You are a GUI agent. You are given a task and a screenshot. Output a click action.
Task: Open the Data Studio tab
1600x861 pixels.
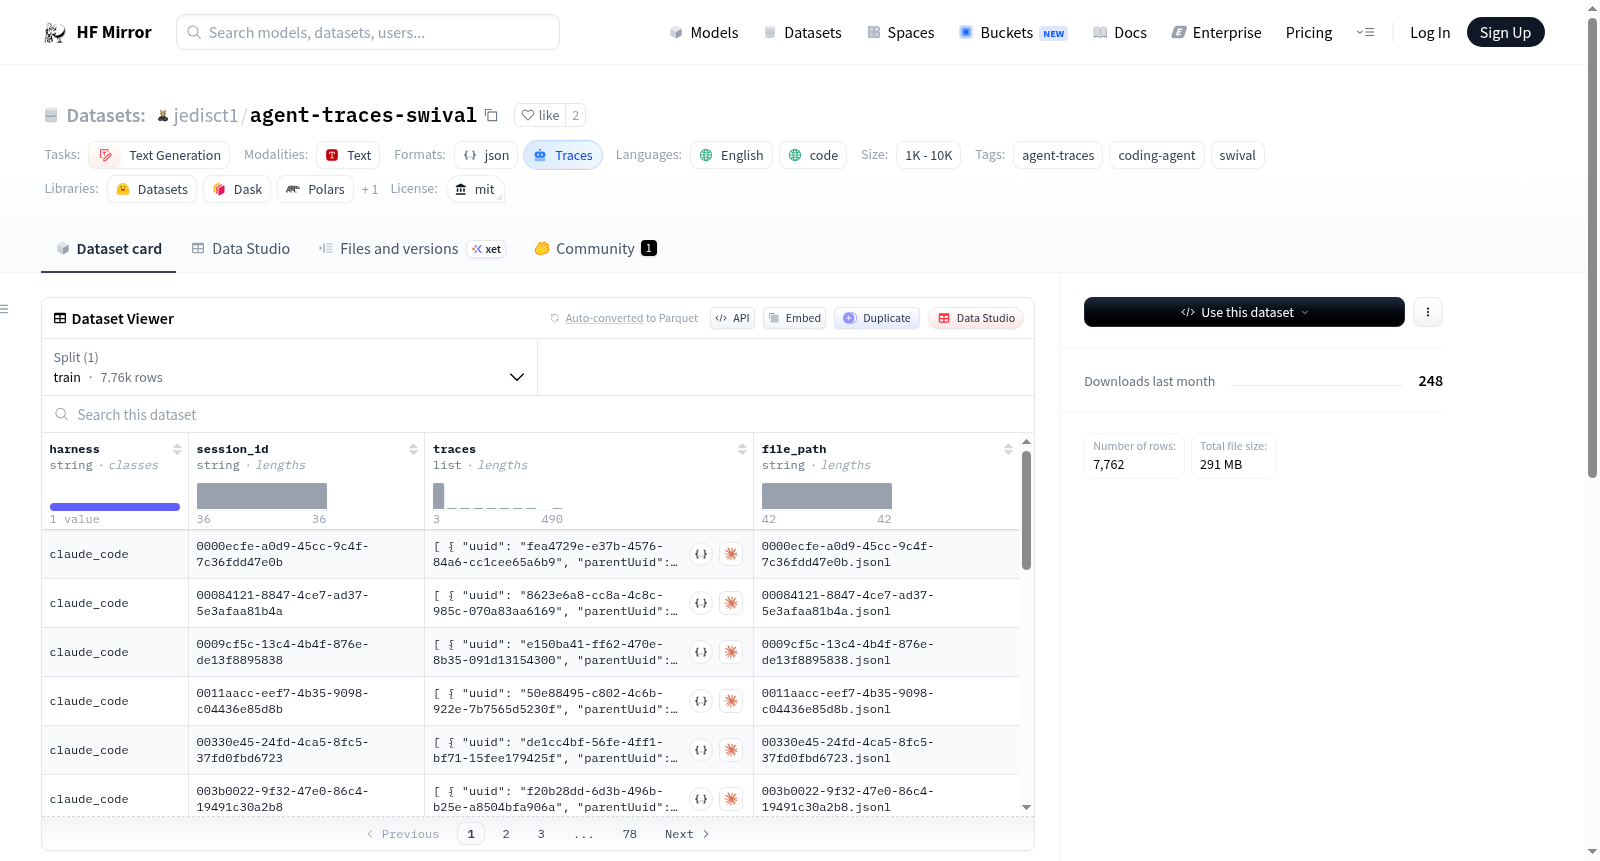[241, 249]
